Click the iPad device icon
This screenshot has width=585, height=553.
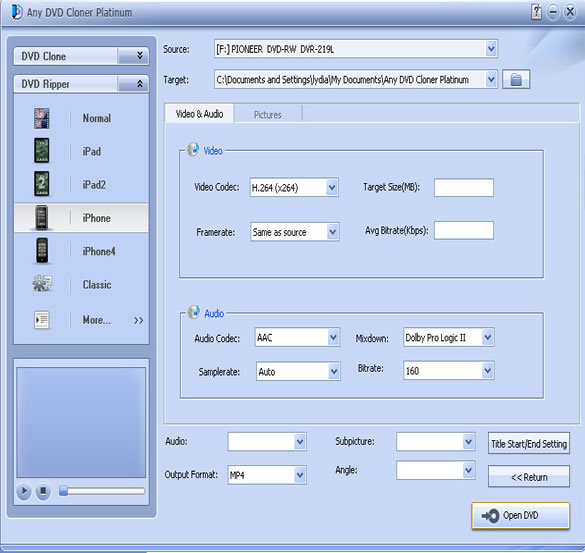click(41, 150)
